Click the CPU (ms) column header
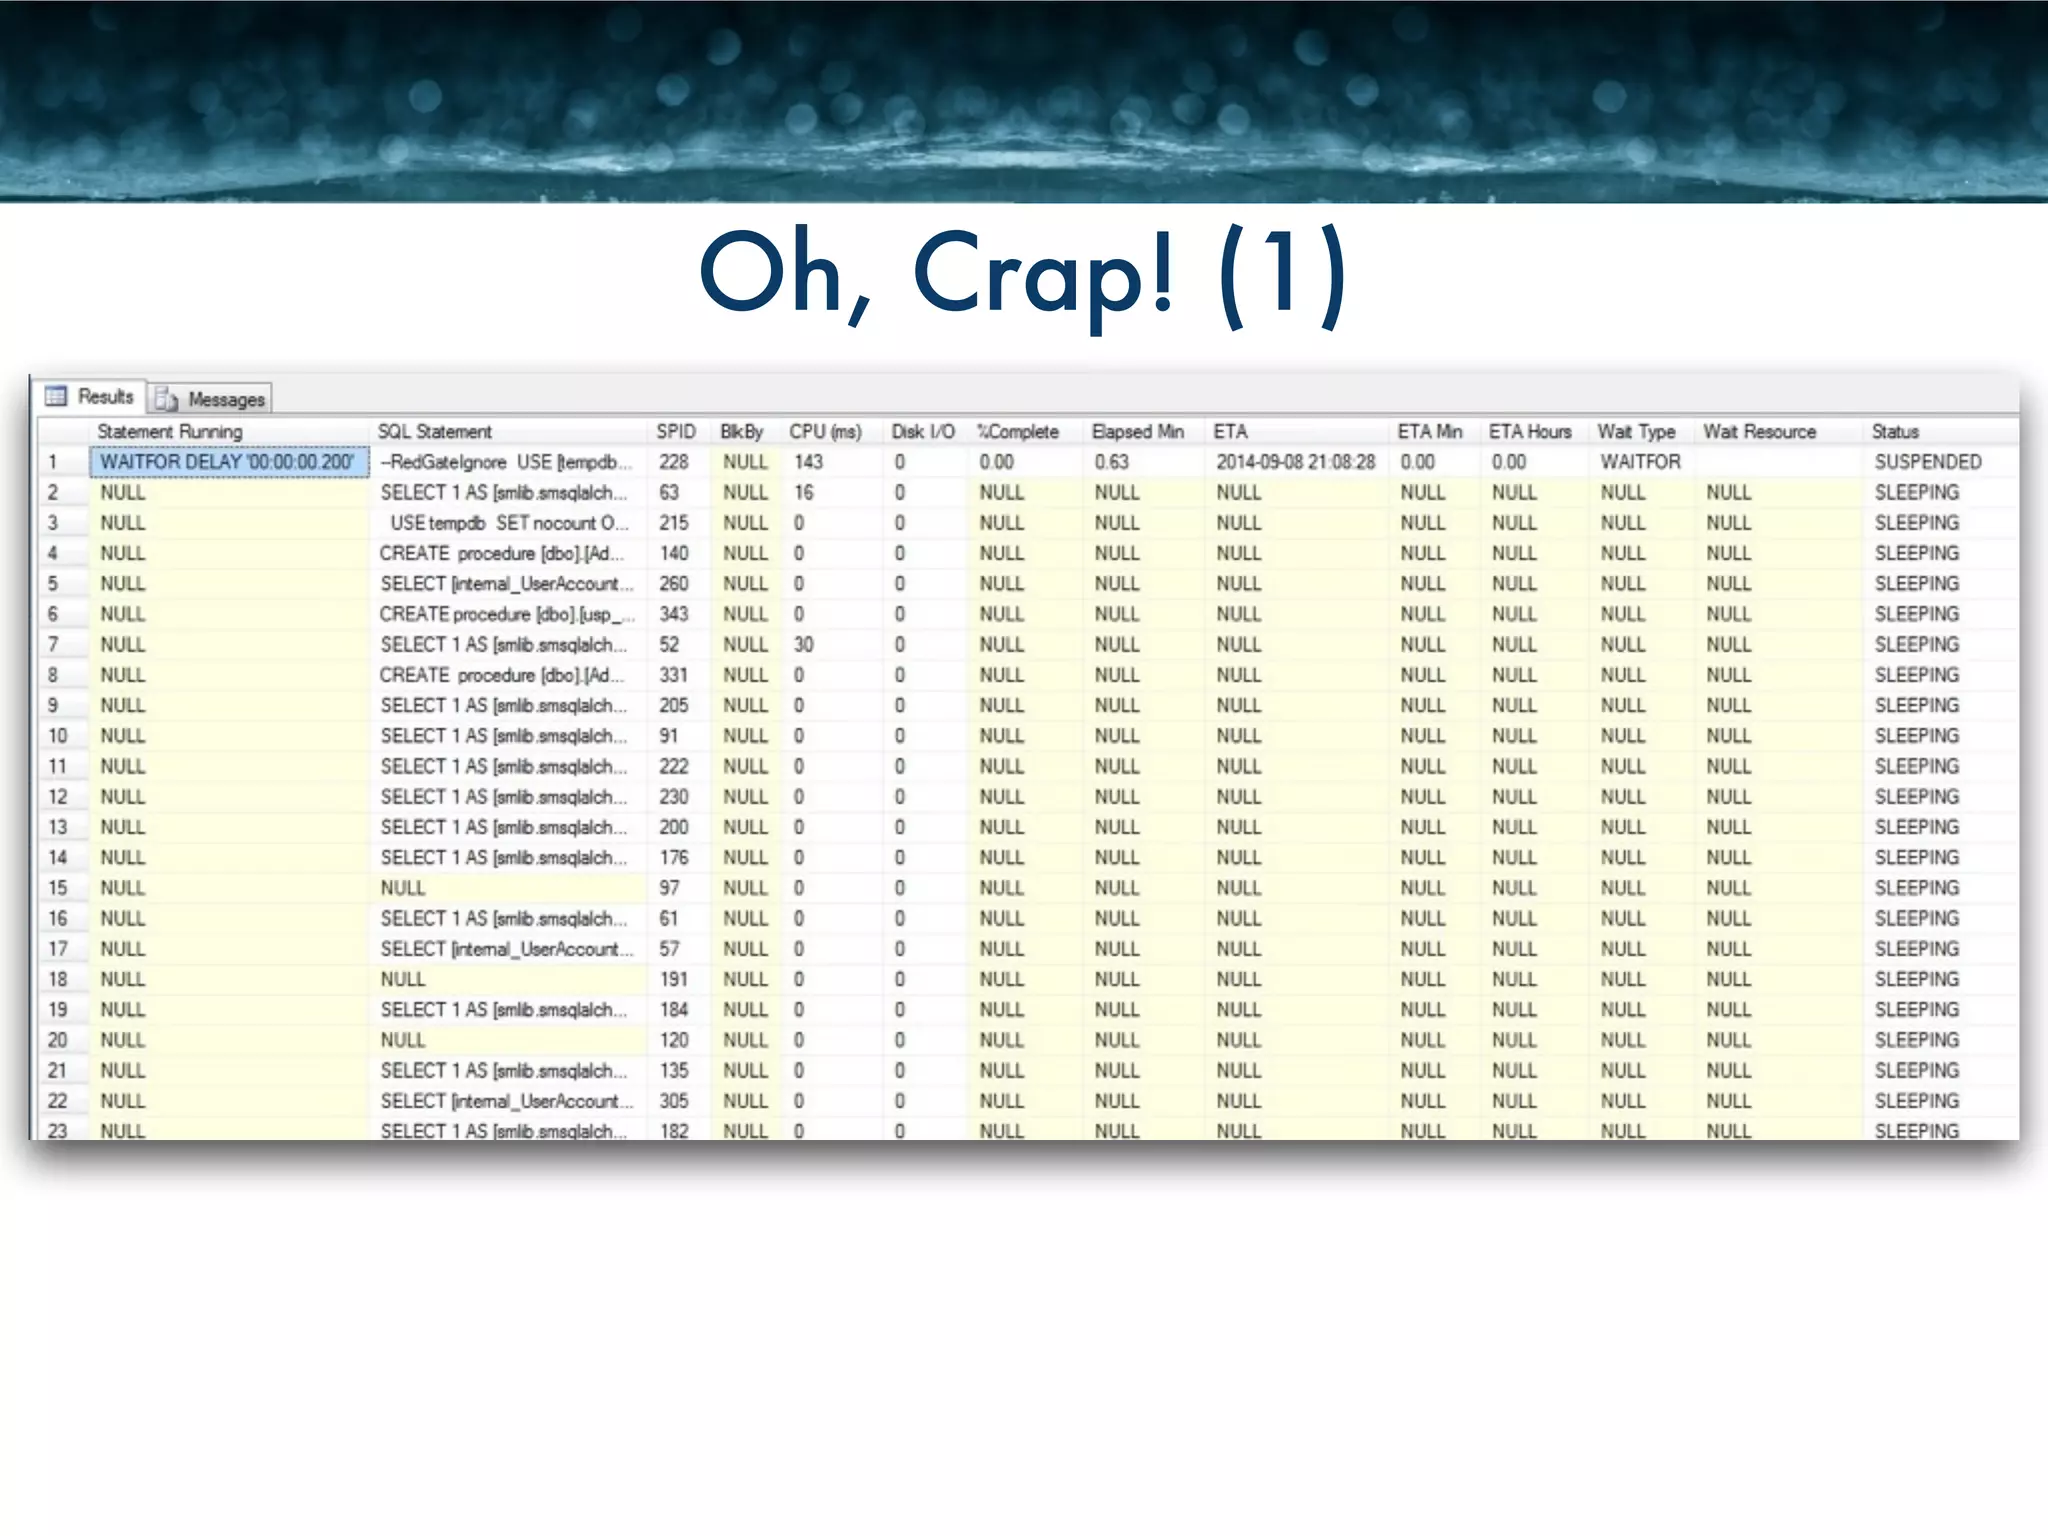 [x=824, y=431]
